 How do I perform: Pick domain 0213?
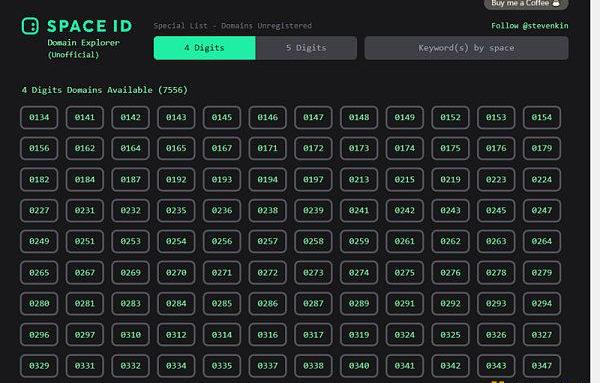(x=359, y=179)
